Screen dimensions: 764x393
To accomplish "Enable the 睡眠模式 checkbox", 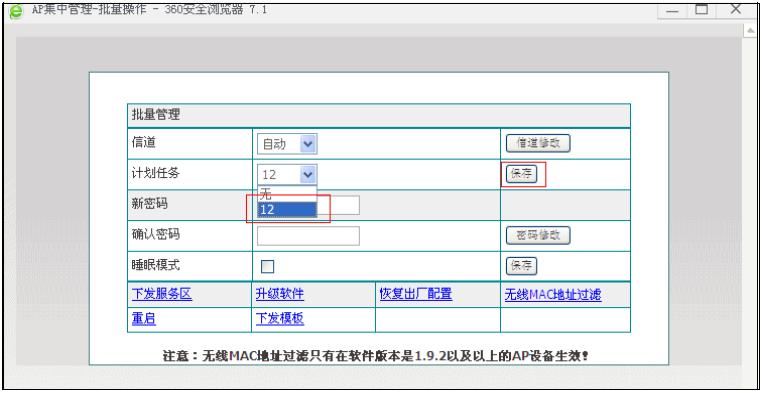I will click(267, 266).
